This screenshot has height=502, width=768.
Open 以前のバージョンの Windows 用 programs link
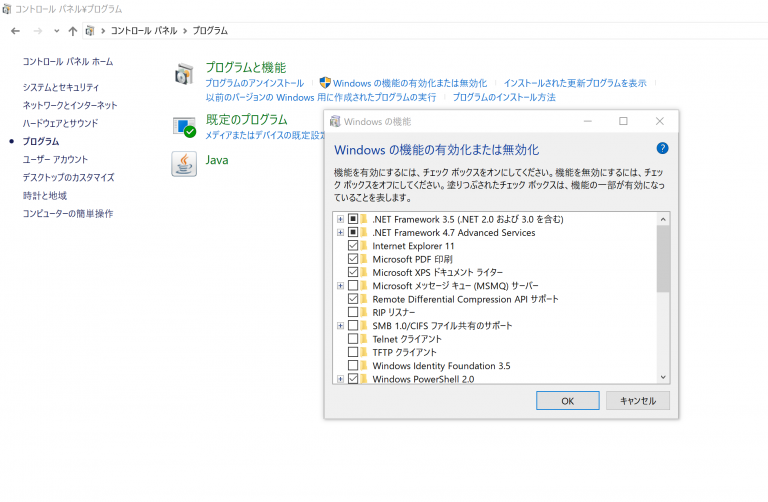click(321, 97)
